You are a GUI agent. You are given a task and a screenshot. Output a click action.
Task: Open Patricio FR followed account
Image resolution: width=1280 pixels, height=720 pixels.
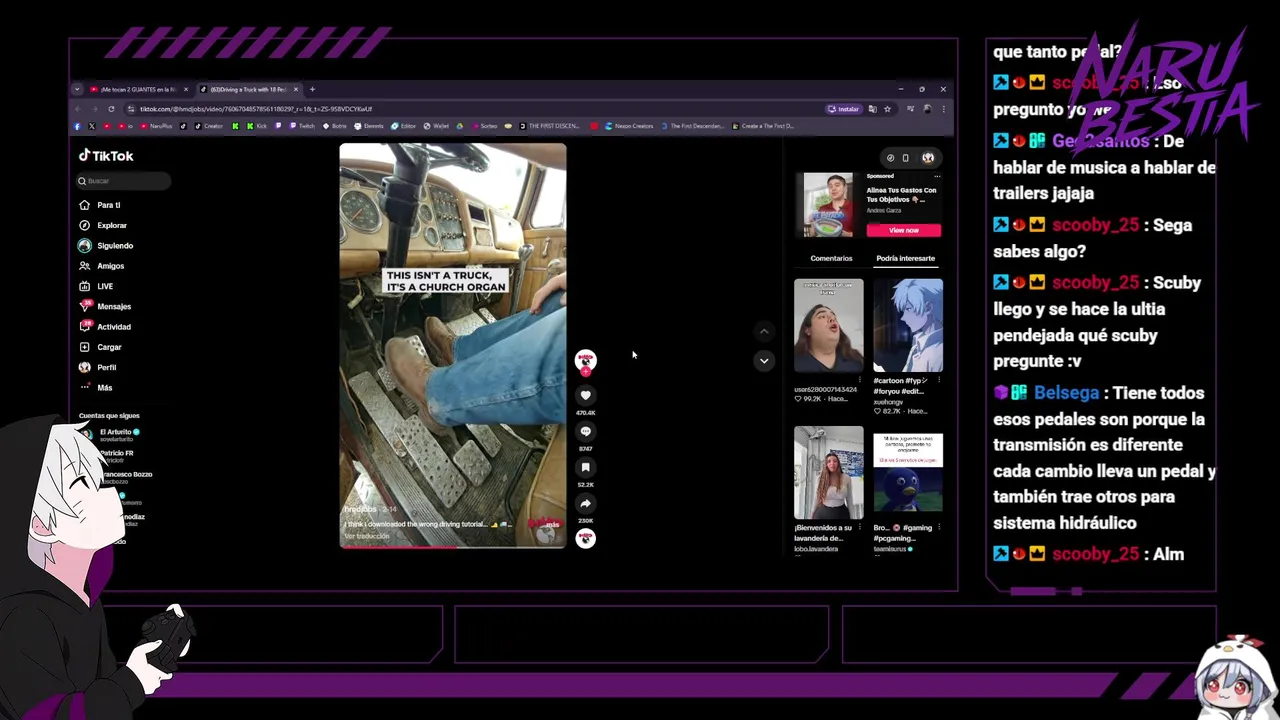pyautogui.click(x=116, y=456)
